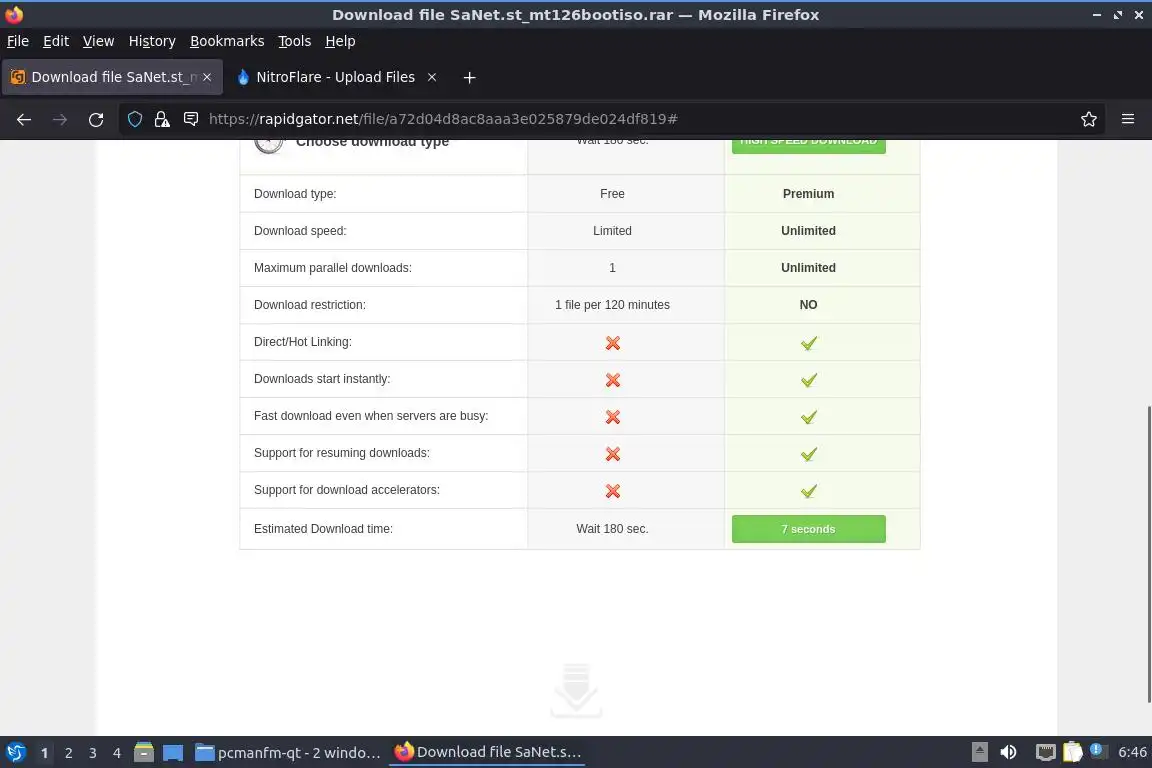
Task: Open the Bookmarks menu
Action: (x=227, y=41)
